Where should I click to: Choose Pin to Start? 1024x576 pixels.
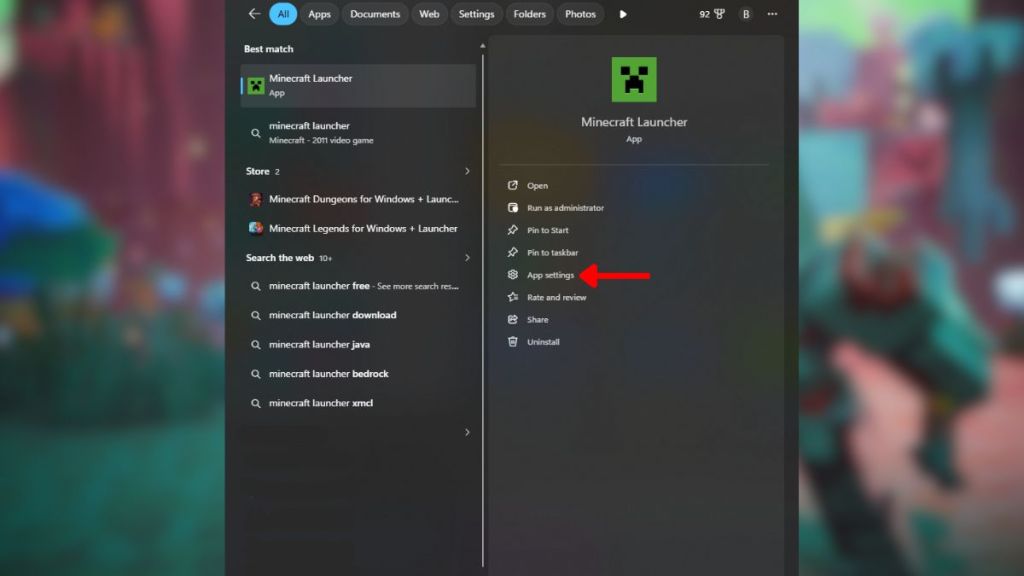(548, 231)
